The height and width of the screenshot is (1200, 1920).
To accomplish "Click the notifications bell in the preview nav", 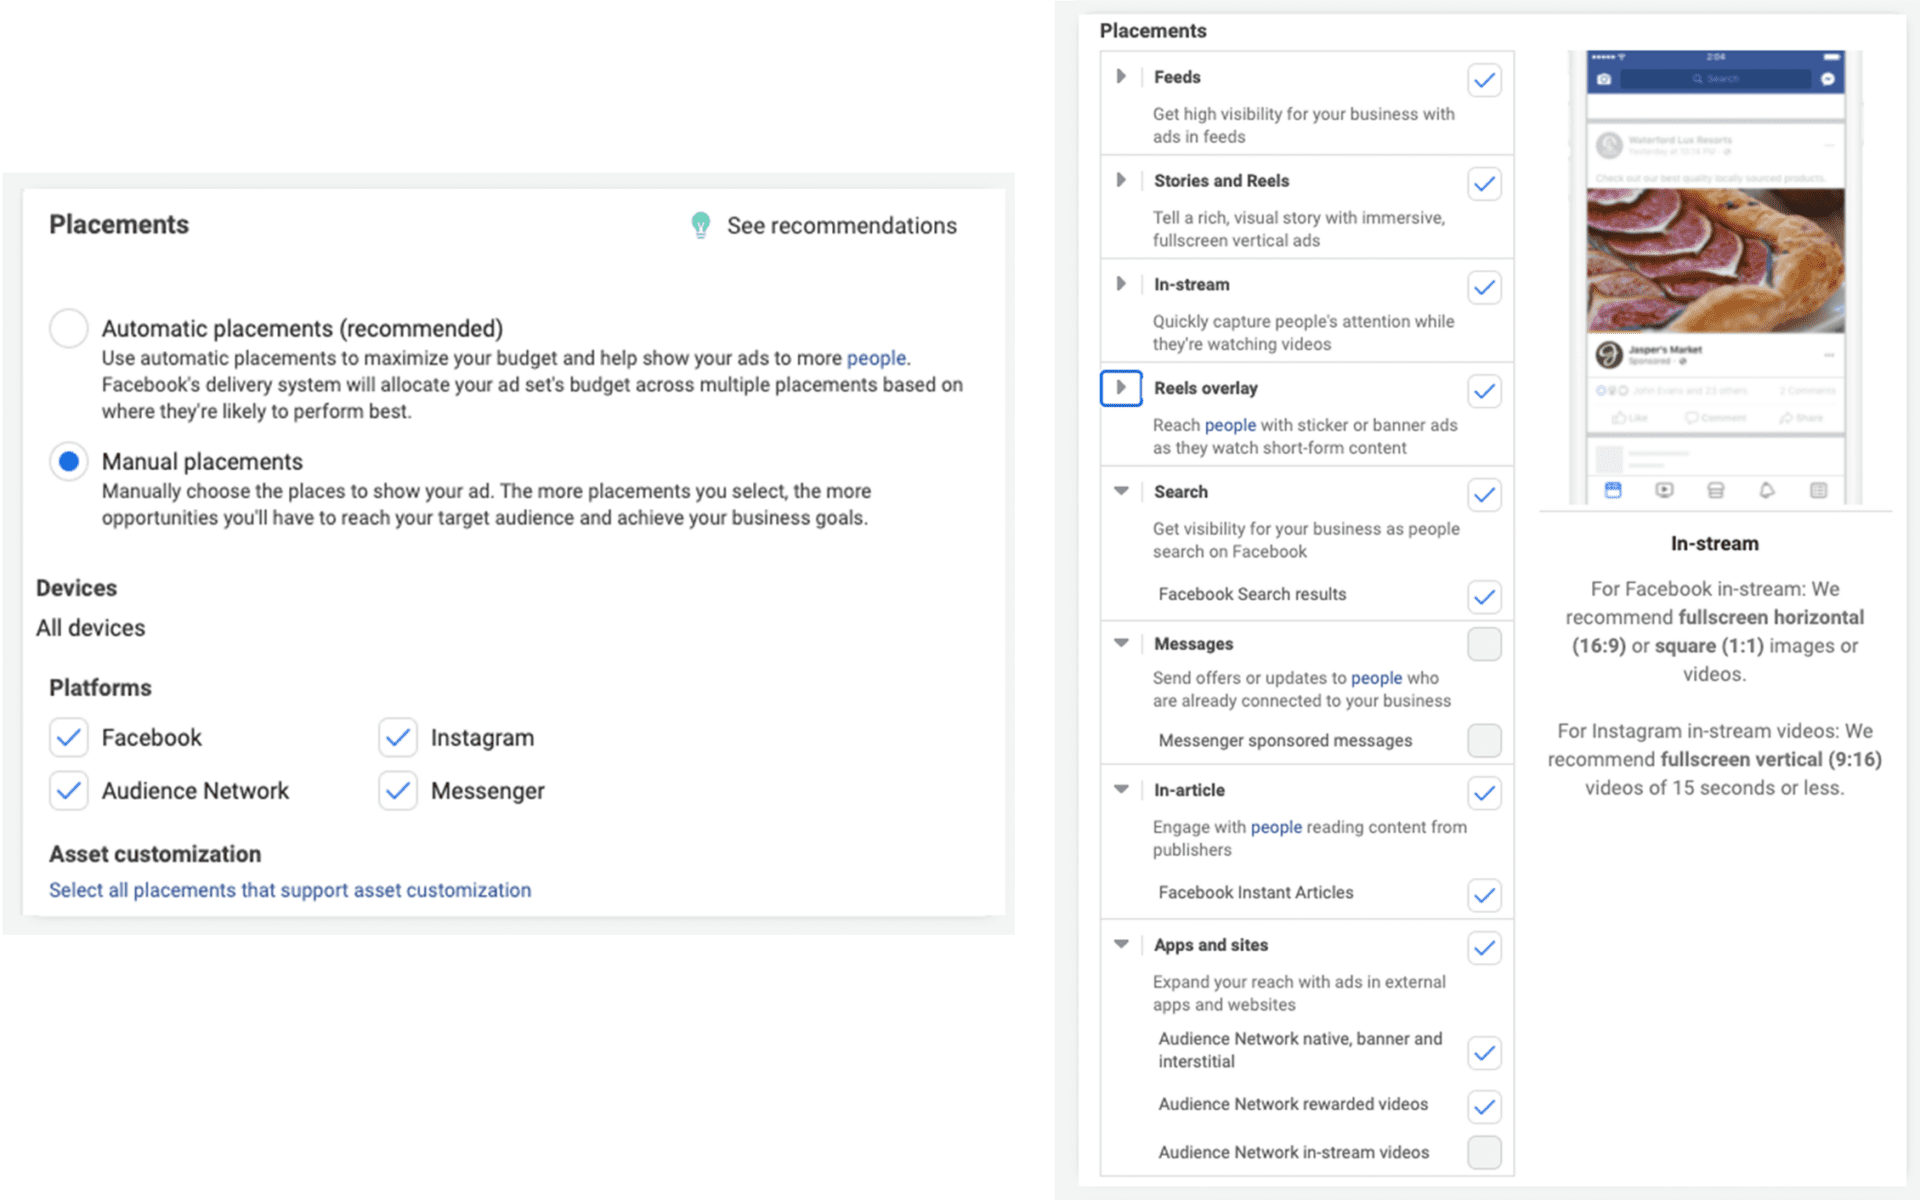I will click(1766, 489).
